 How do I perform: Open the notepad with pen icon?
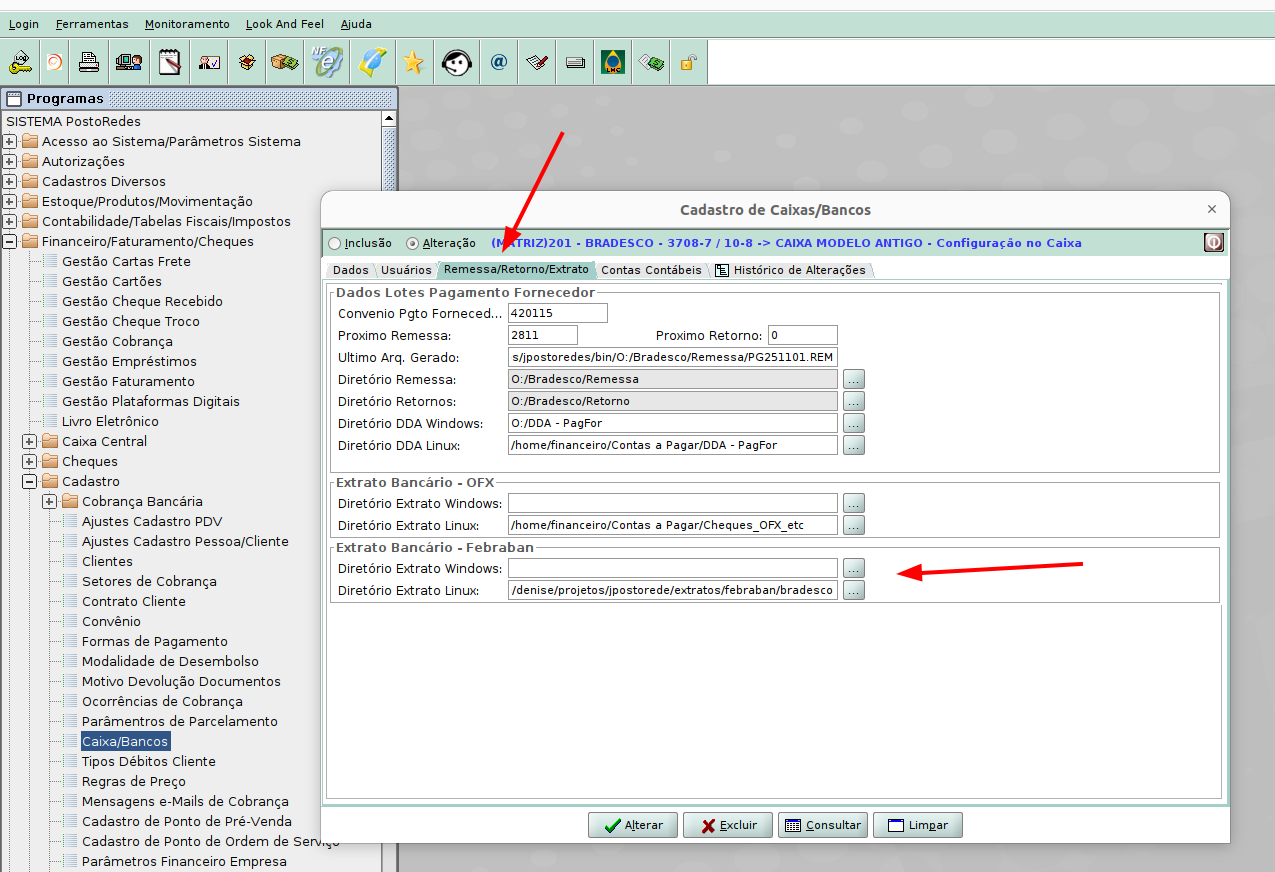(169, 63)
